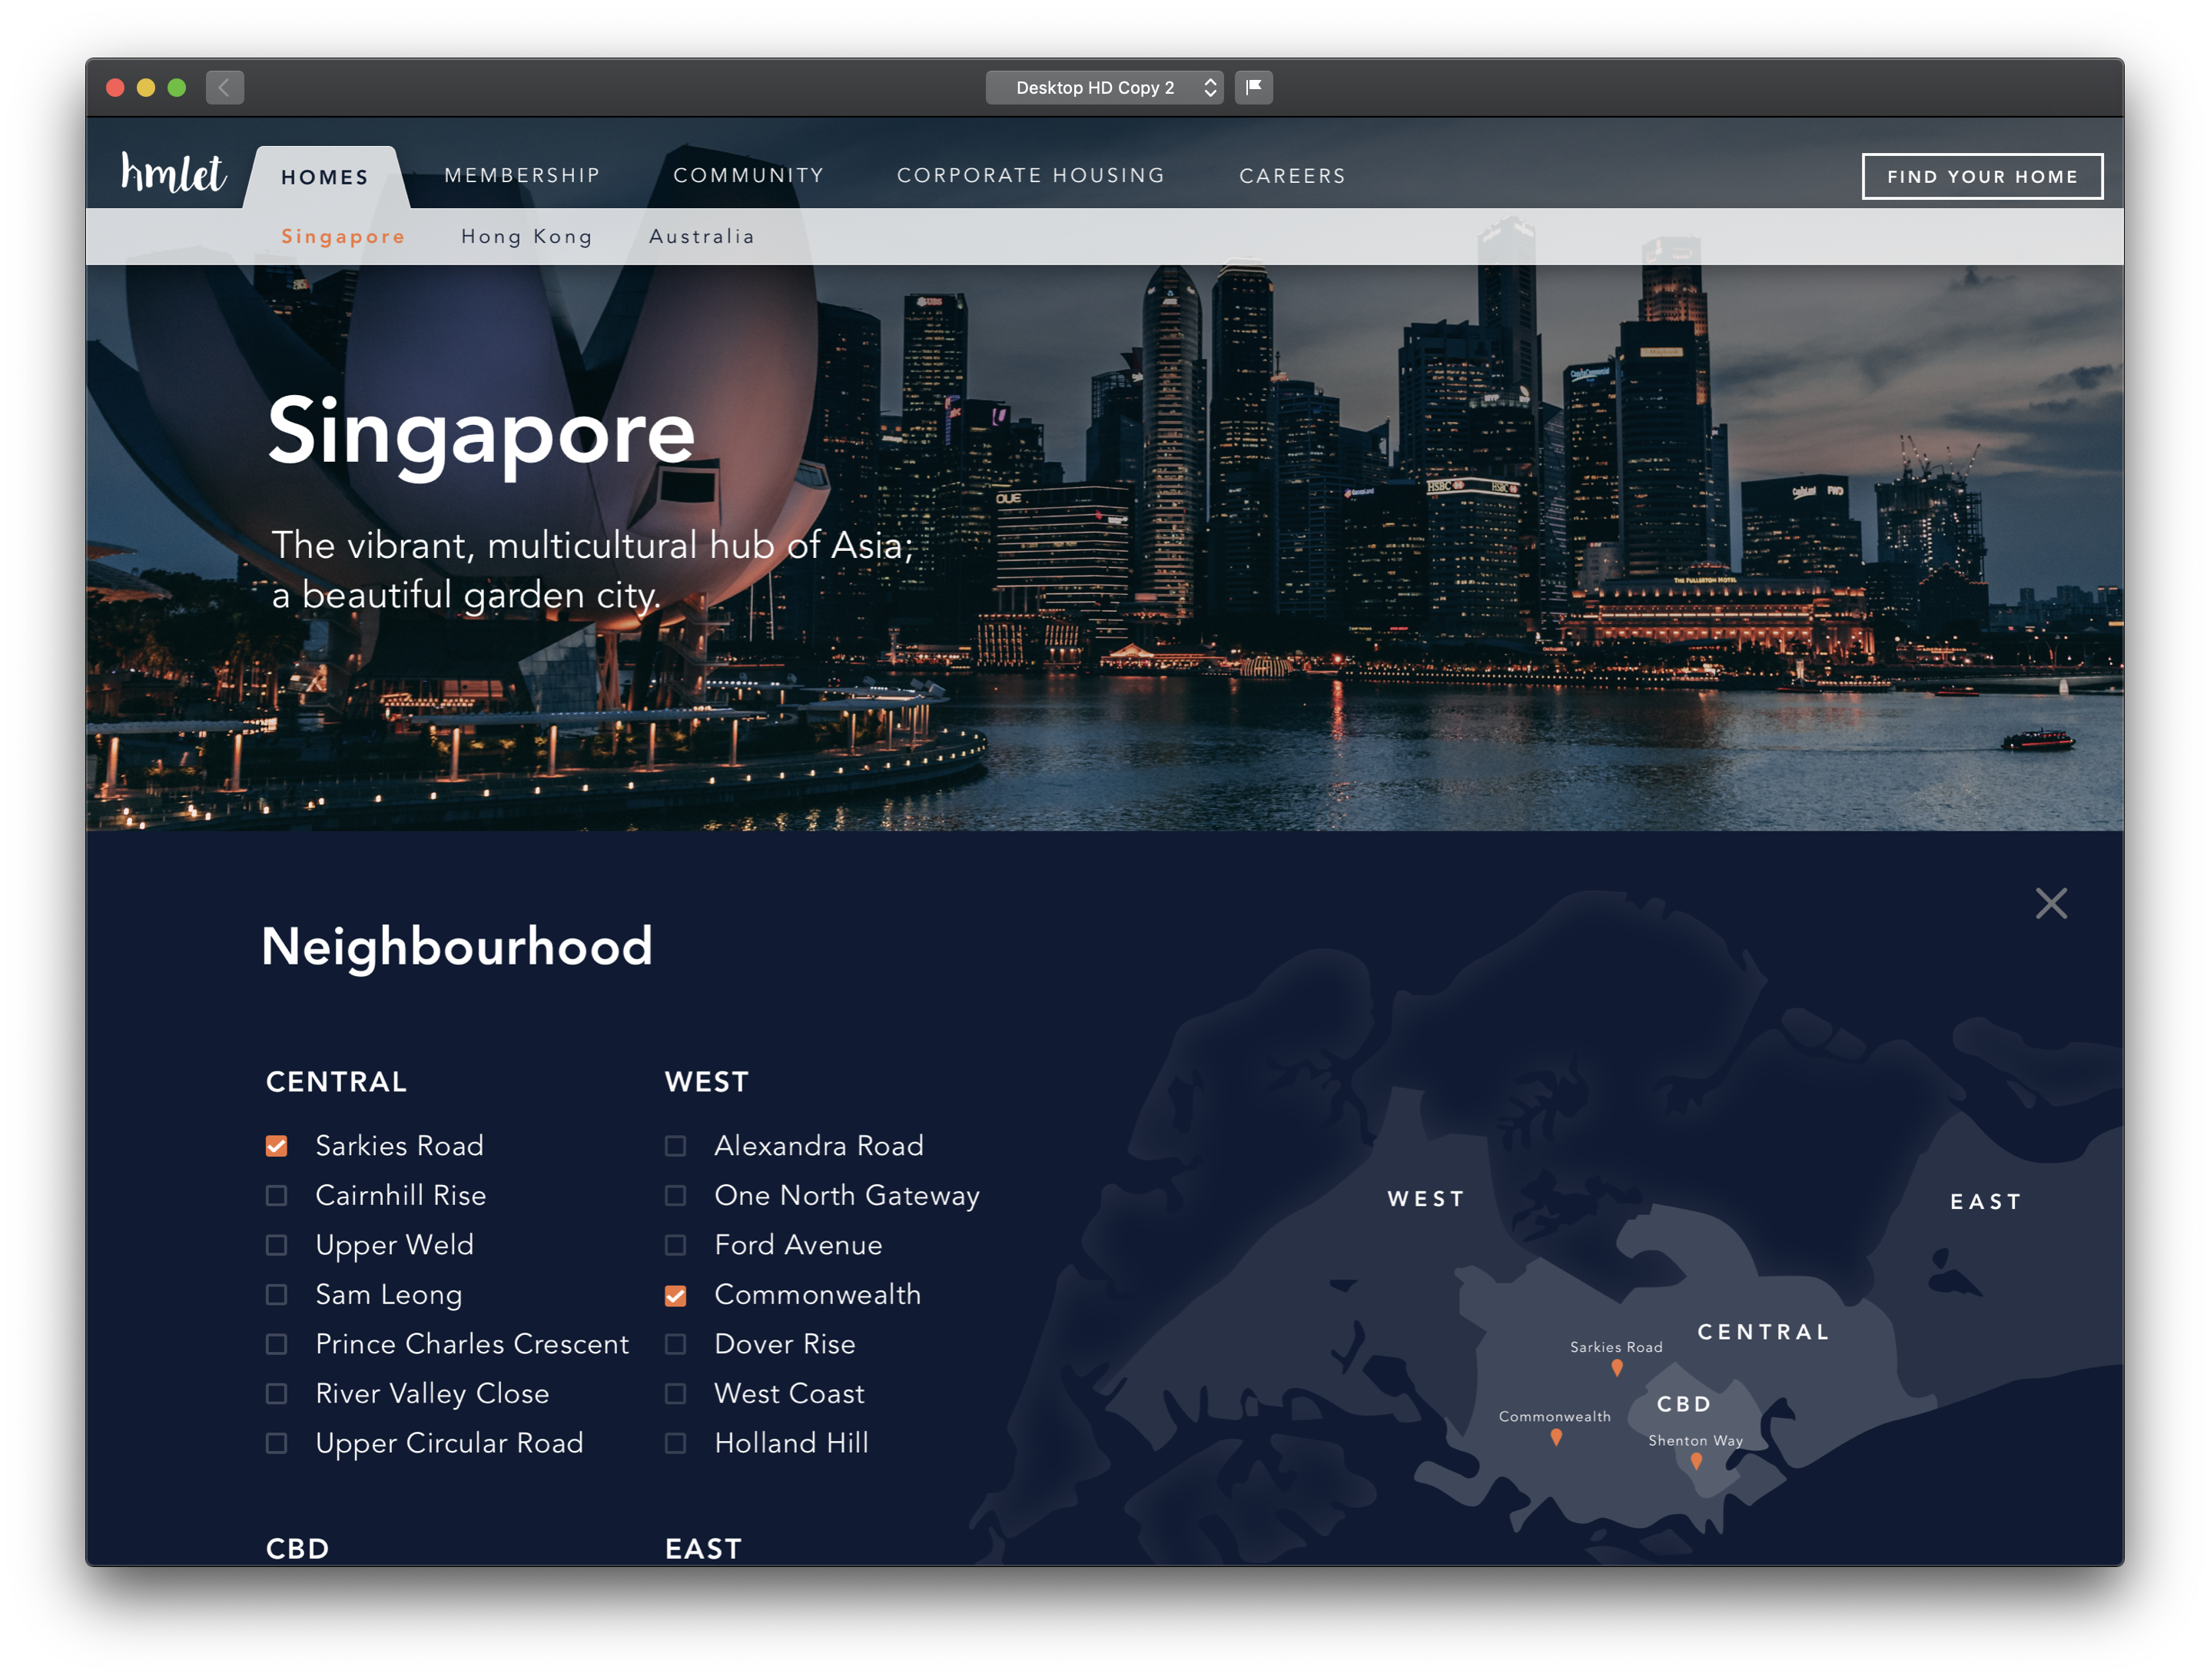
Task: Click the CBD list heading
Action: 297,1548
